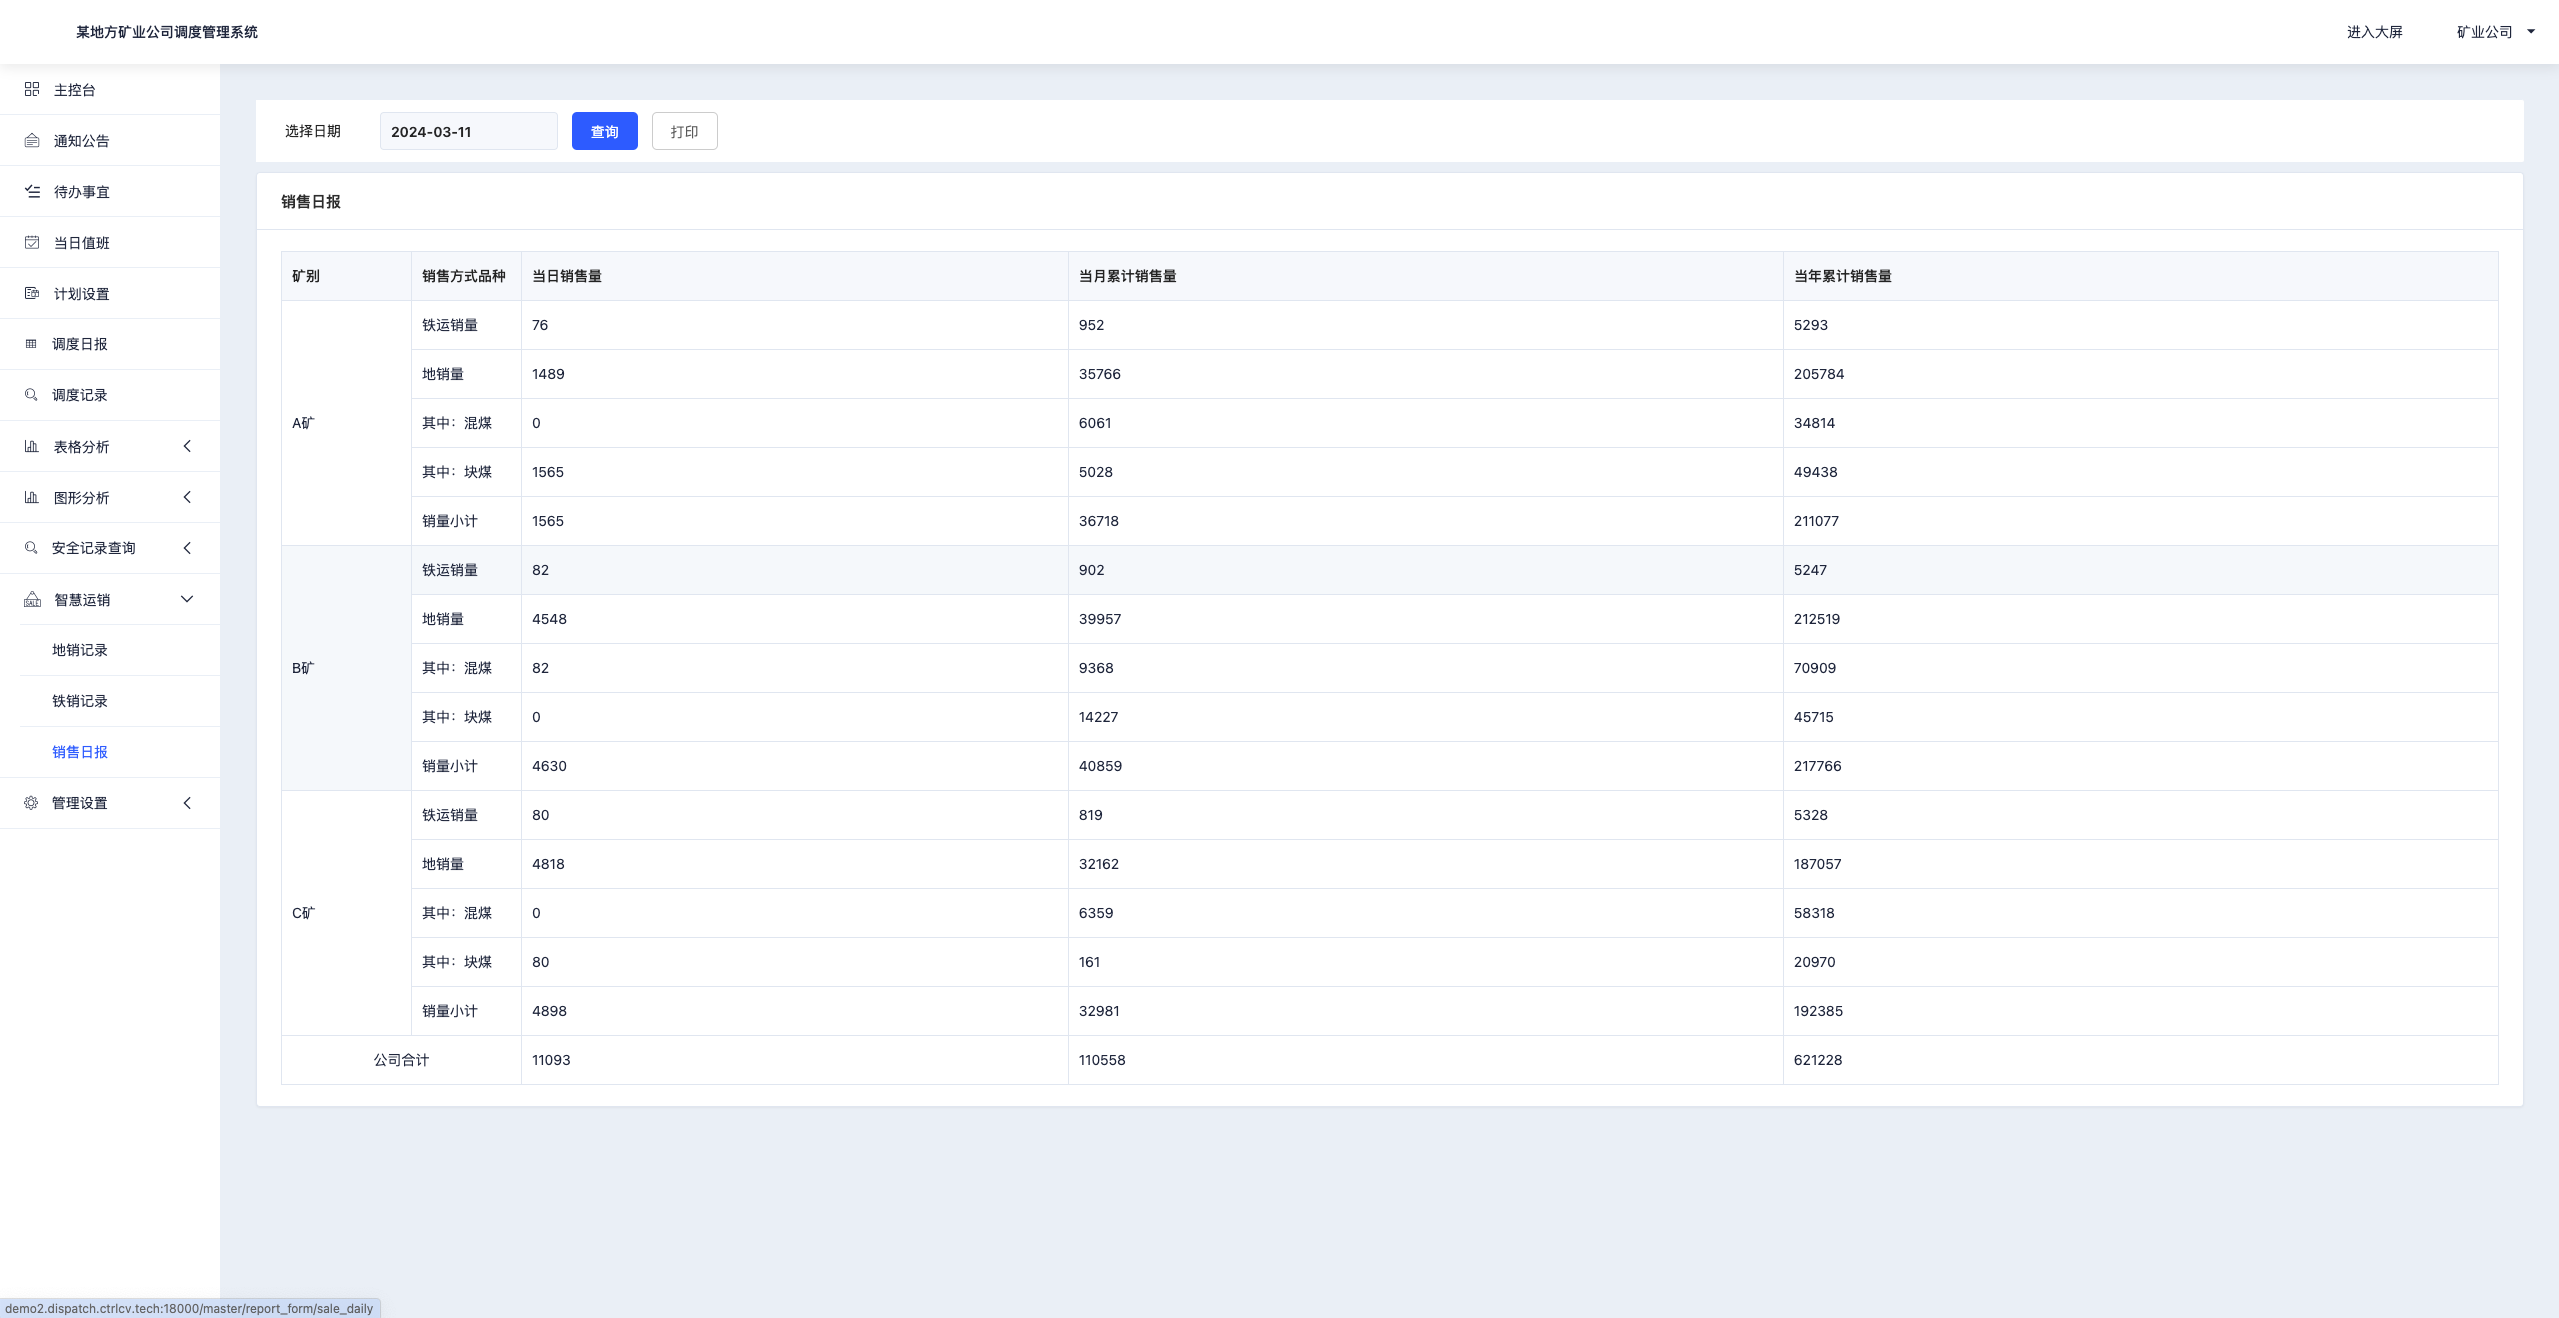Click the 调度记录 search icon
This screenshot has width=2559, height=1318.
[31, 395]
